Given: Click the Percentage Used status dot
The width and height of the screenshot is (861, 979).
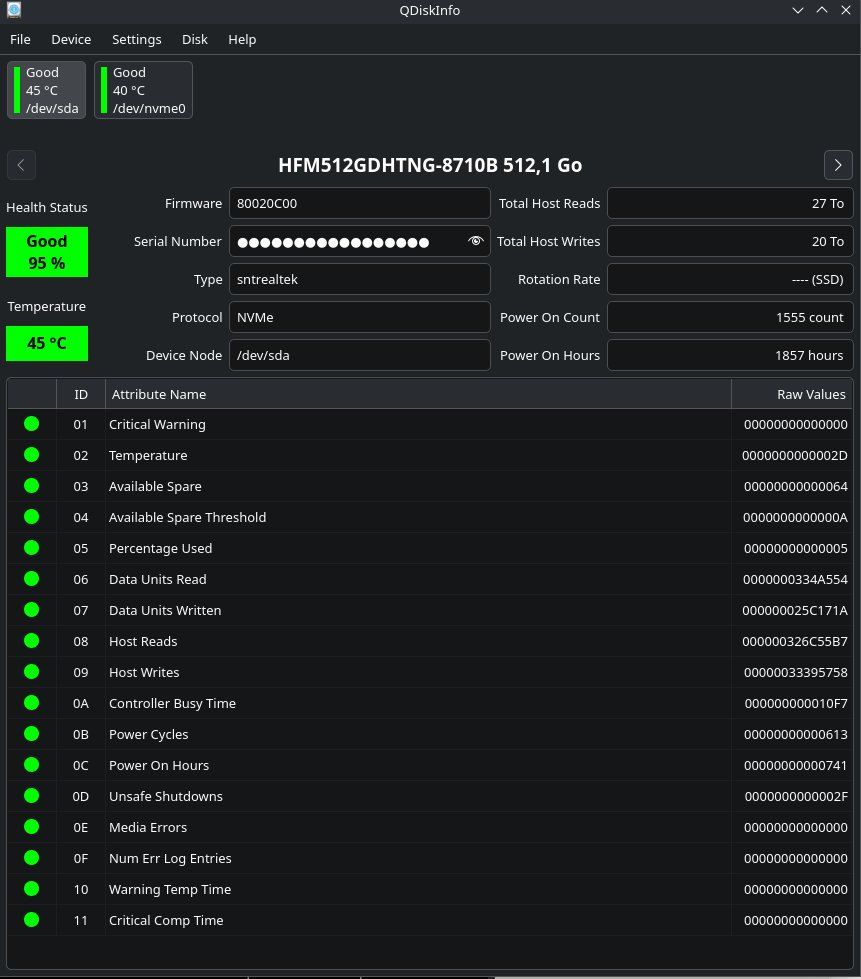Looking at the screenshot, I should coord(31,548).
